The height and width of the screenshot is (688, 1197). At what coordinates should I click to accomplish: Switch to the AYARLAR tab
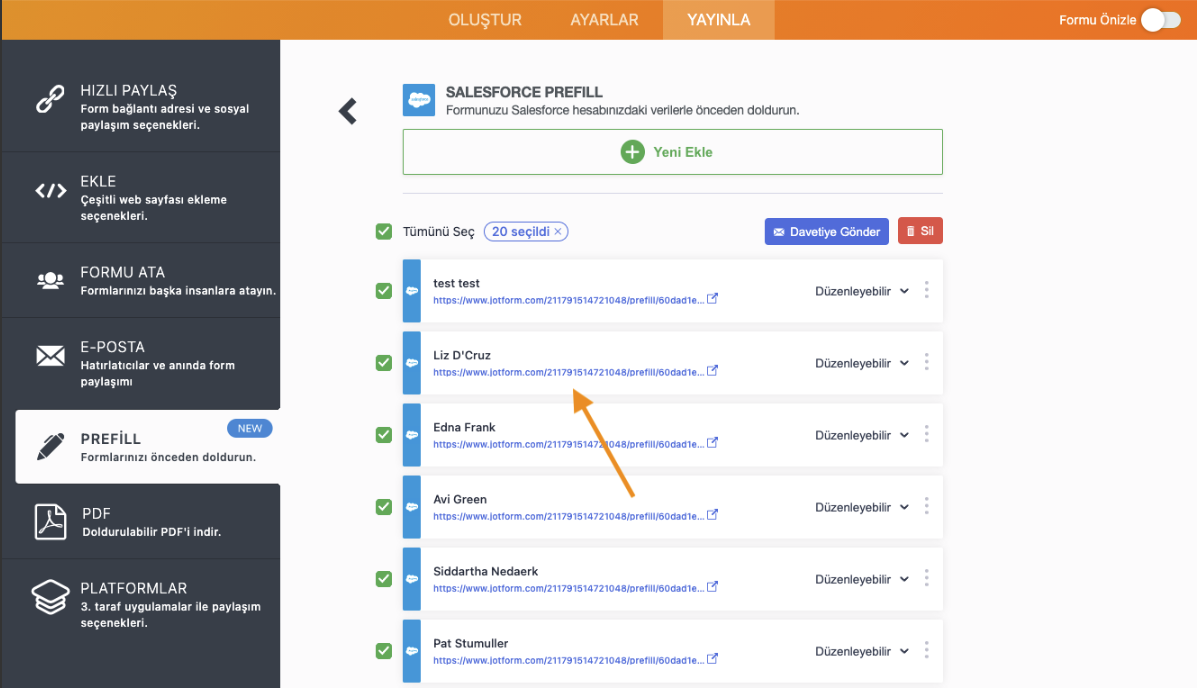click(605, 20)
